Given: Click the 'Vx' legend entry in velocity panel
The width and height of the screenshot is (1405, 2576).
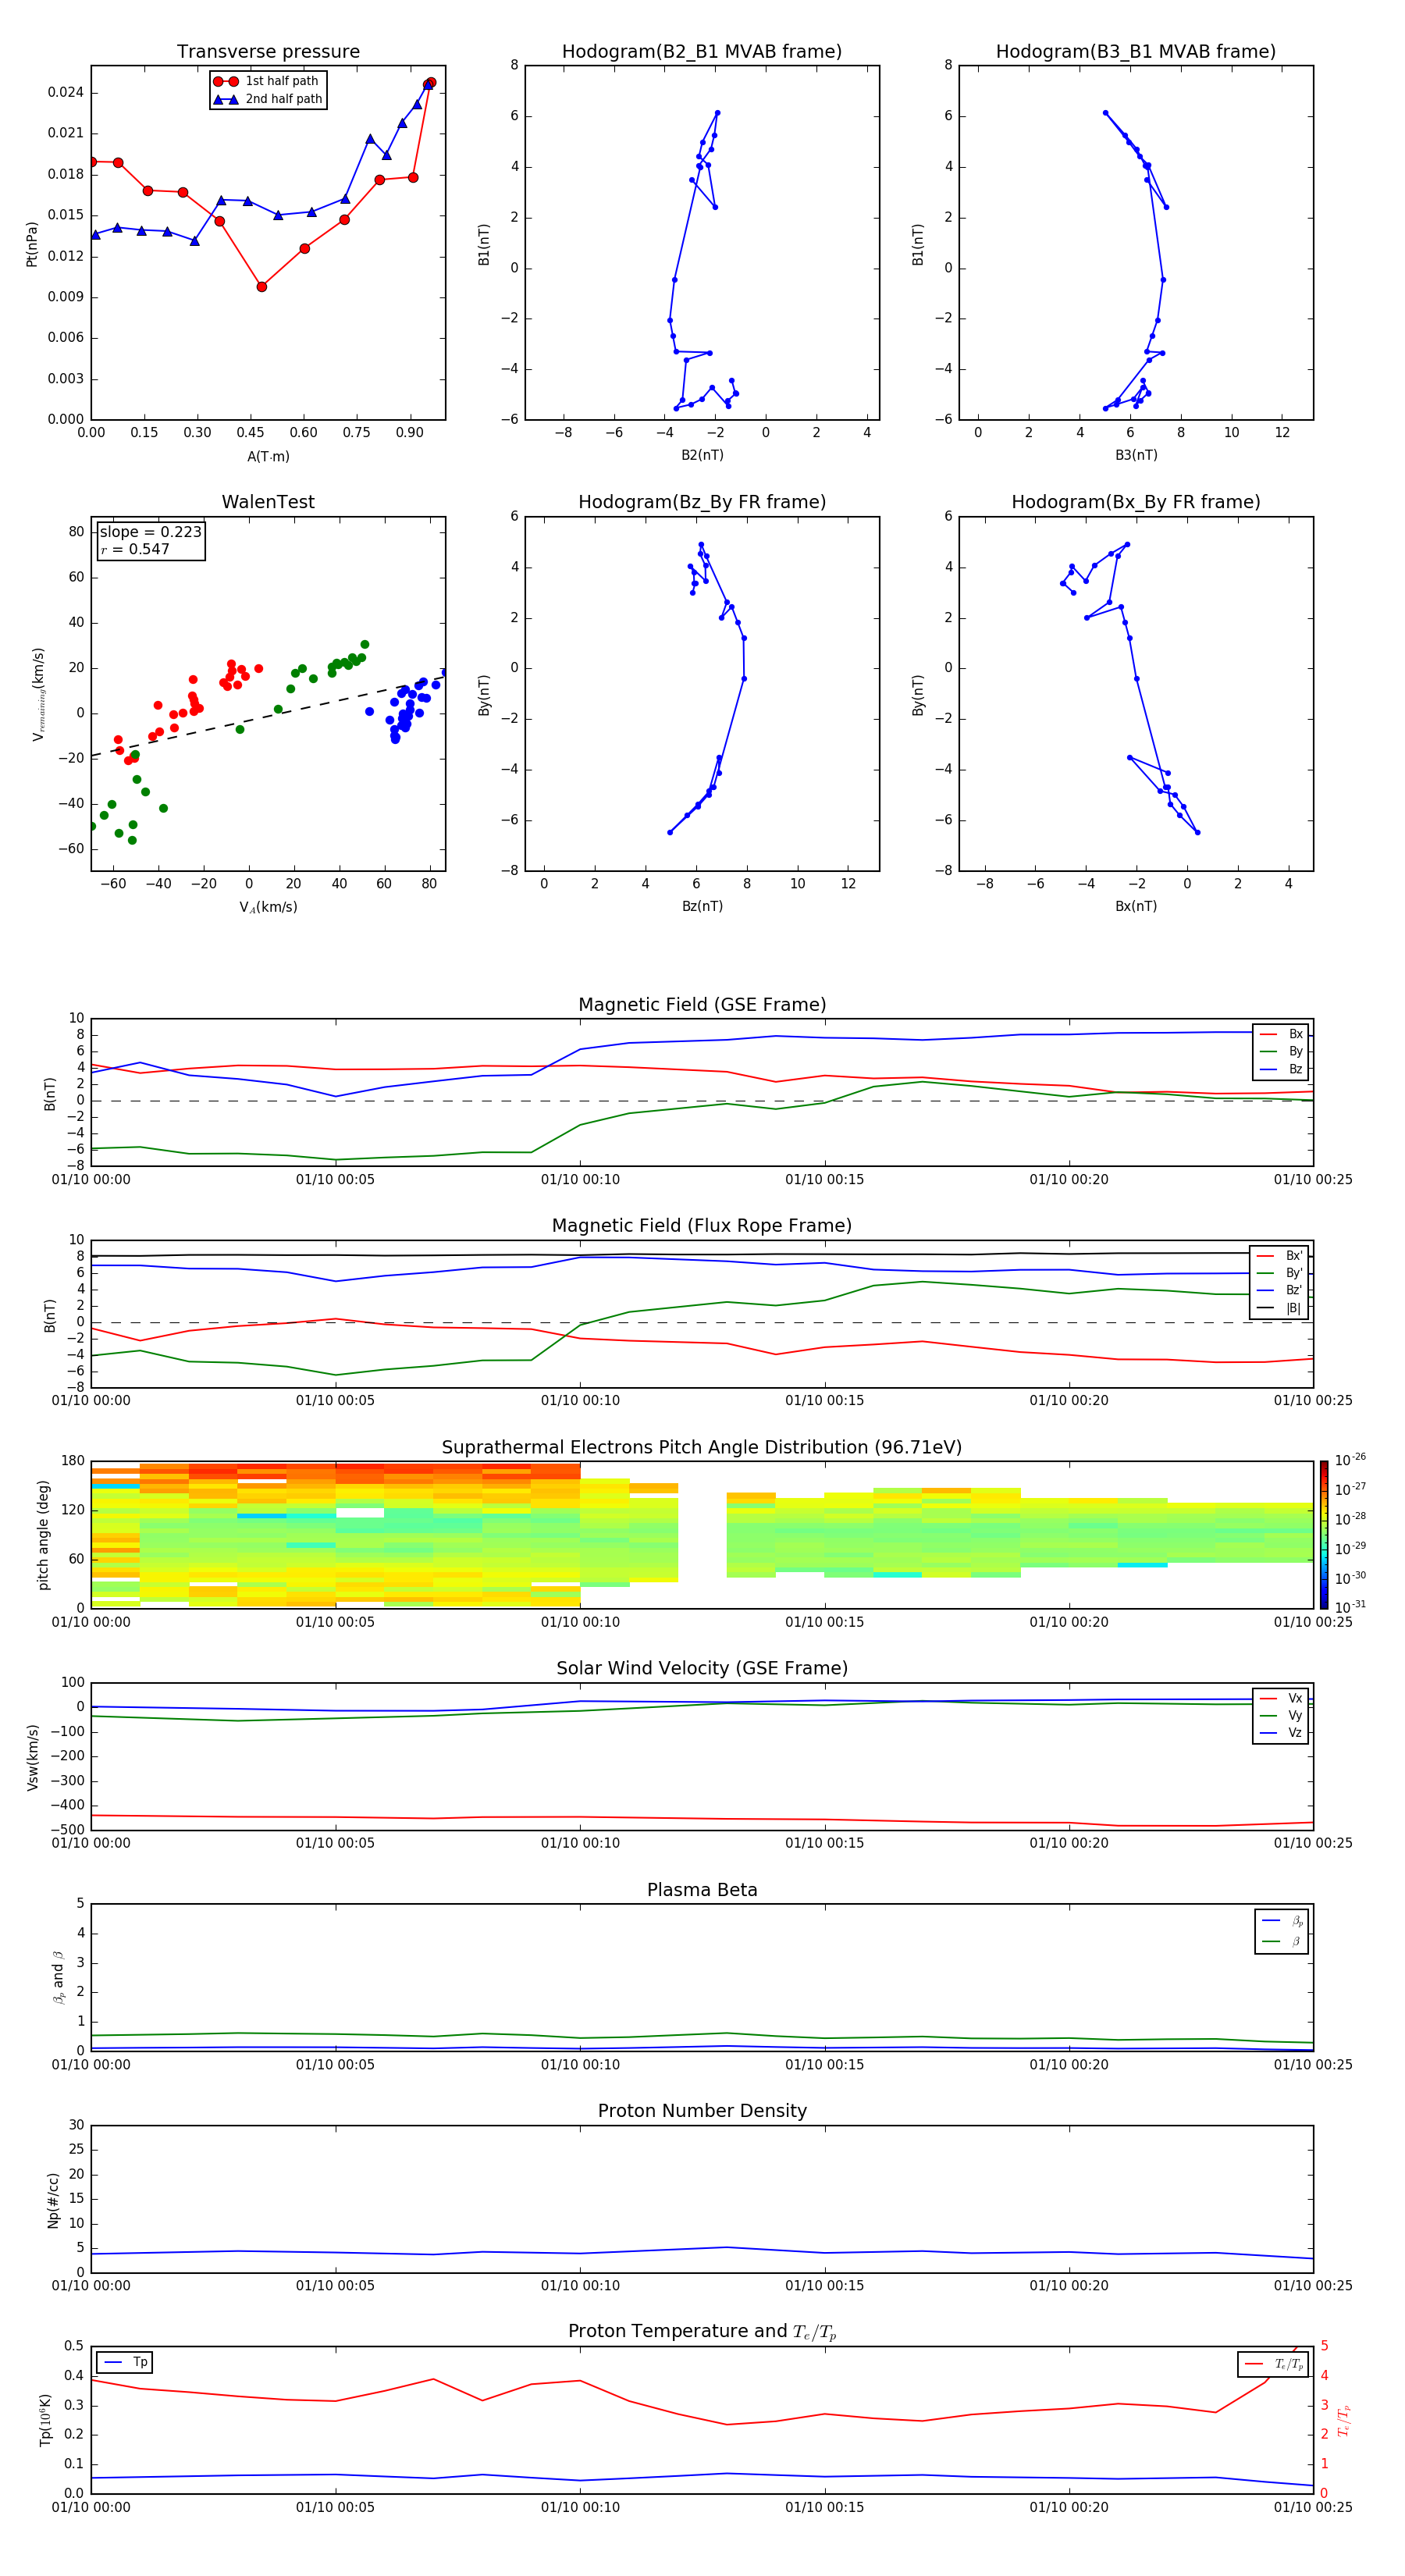Looking at the screenshot, I should (x=1282, y=1698).
